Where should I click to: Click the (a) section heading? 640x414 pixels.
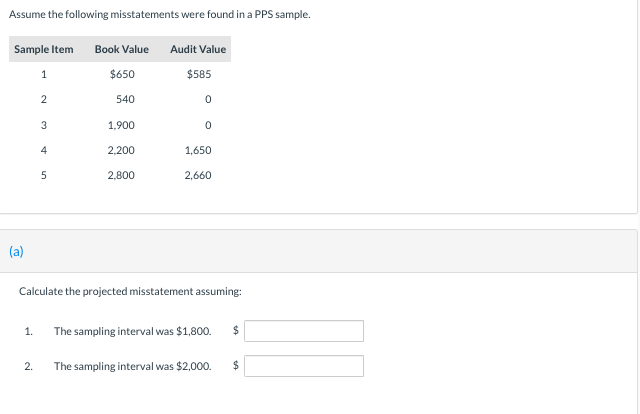(16, 252)
